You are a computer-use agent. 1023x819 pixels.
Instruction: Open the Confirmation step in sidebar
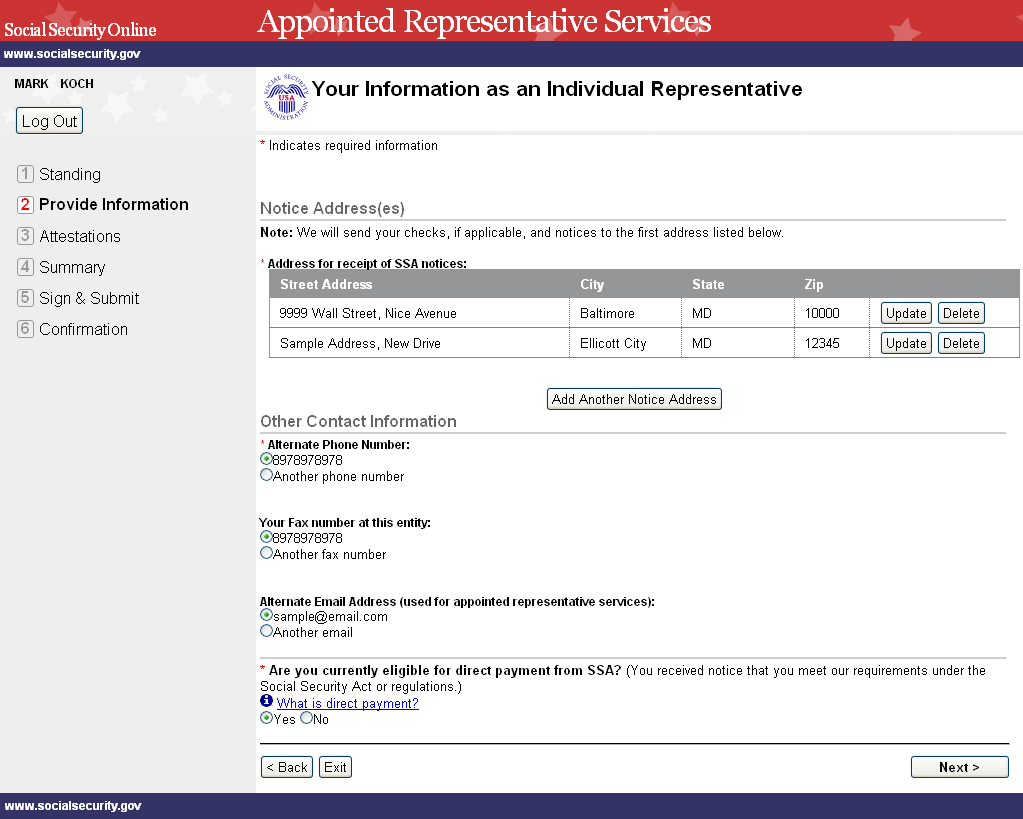[83, 329]
